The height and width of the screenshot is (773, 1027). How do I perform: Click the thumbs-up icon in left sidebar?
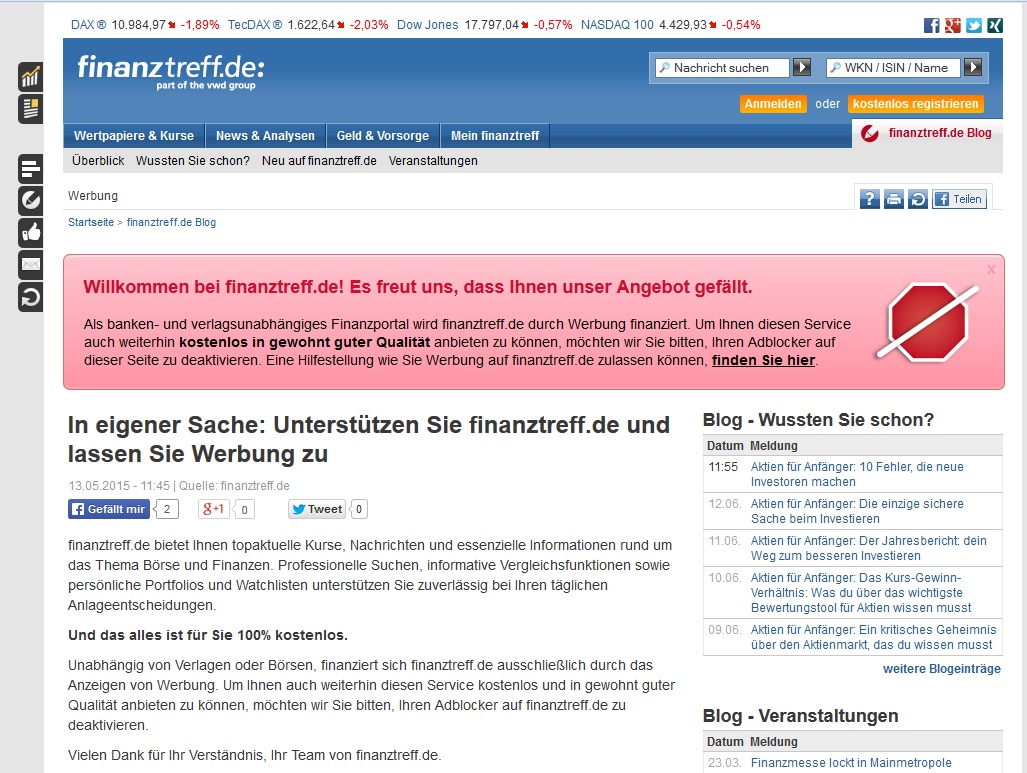[30, 233]
